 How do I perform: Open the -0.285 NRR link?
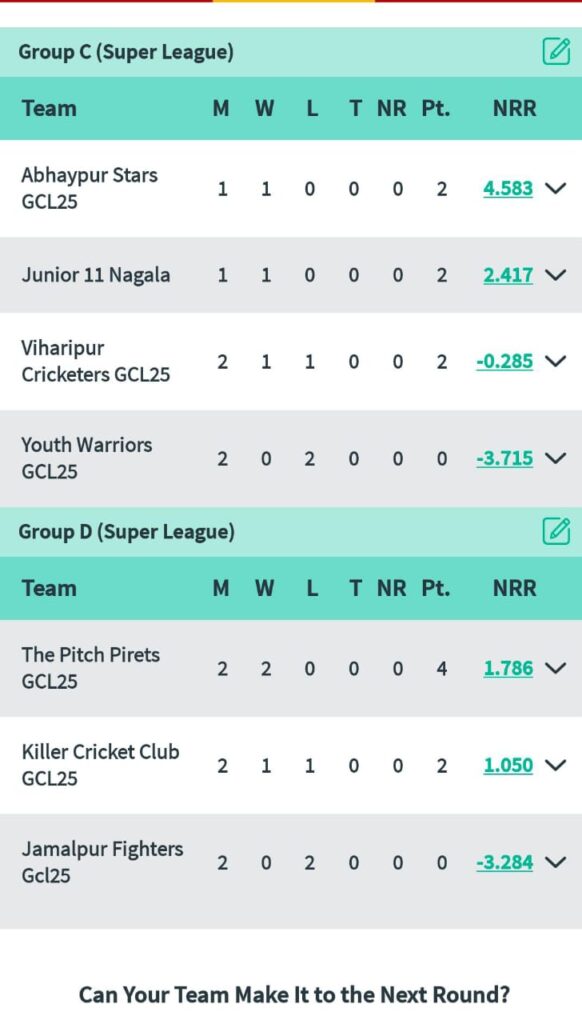tap(504, 361)
